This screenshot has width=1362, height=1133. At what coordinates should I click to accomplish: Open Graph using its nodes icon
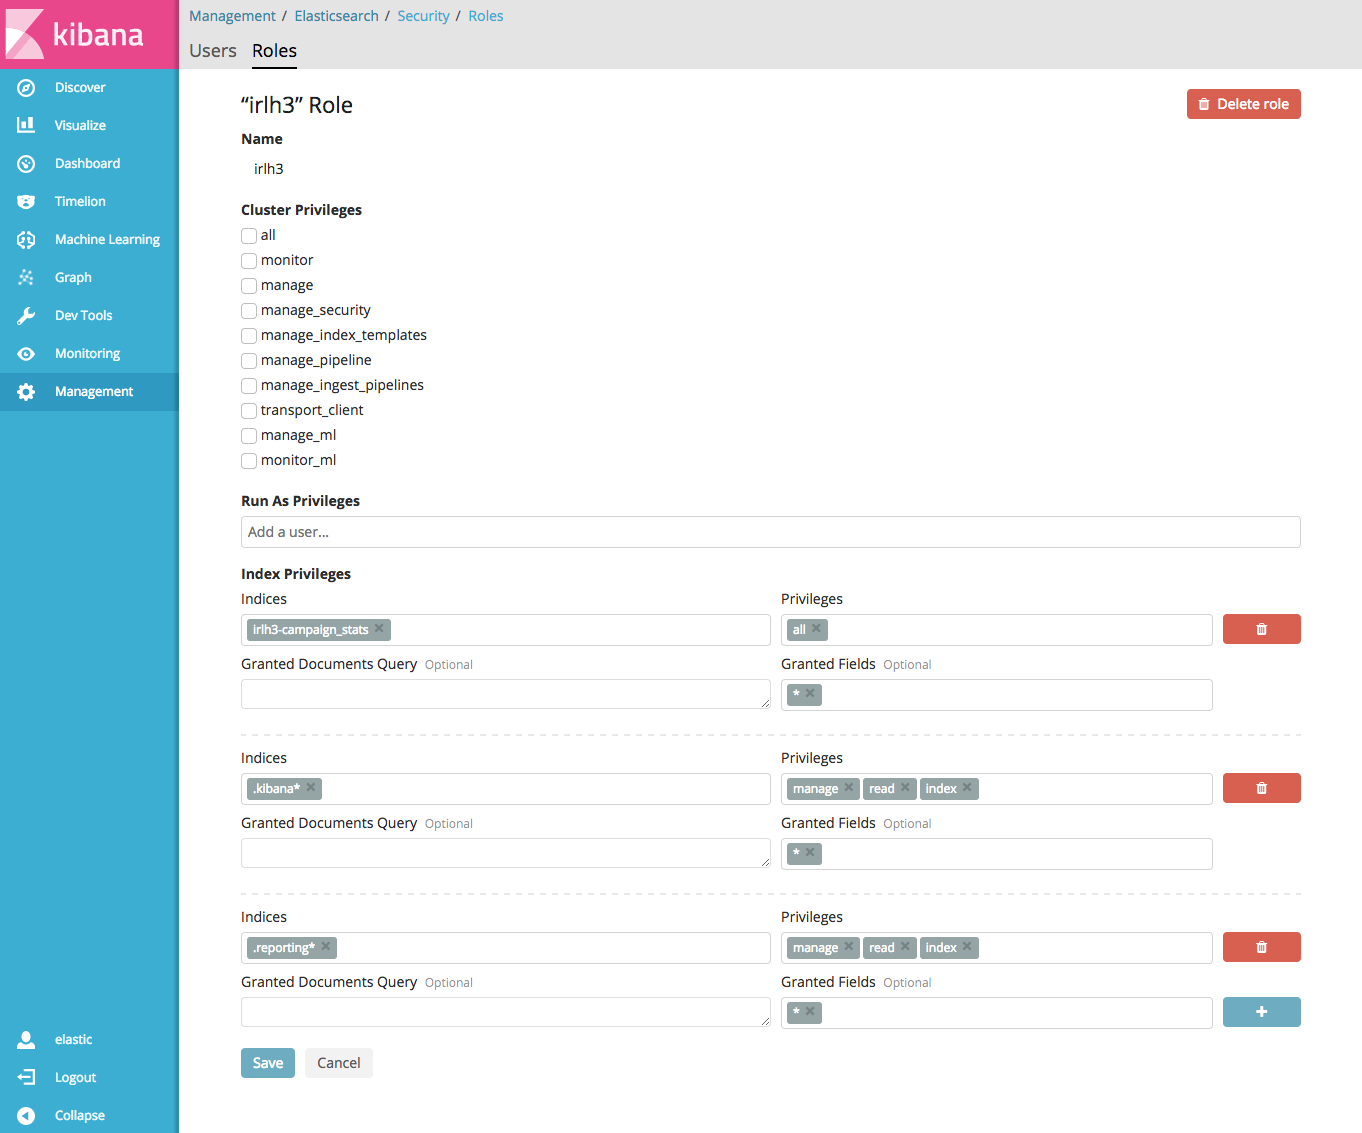coord(26,278)
